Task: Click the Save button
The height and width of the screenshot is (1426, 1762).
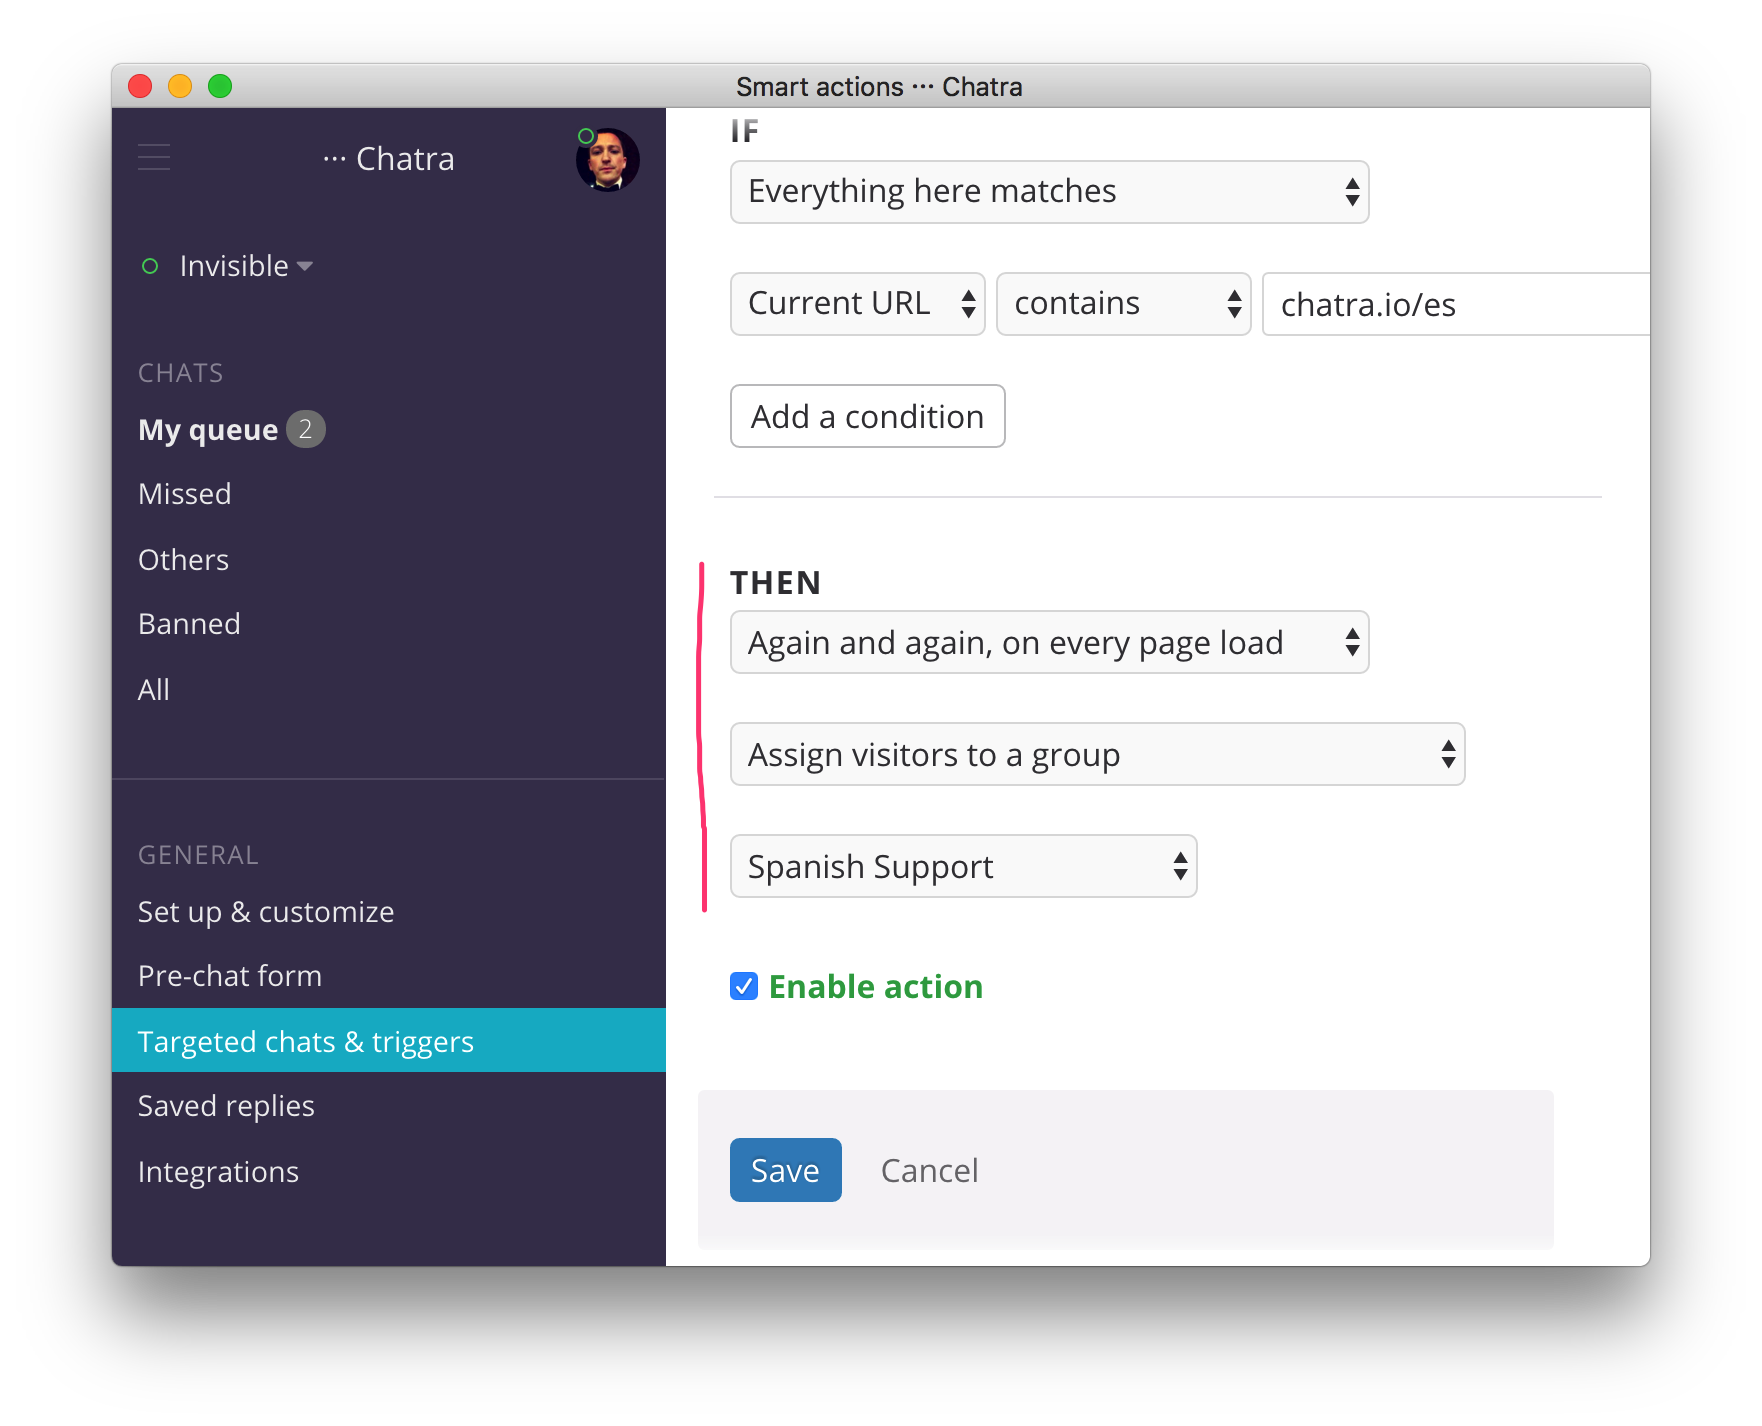Action: [x=785, y=1170]
